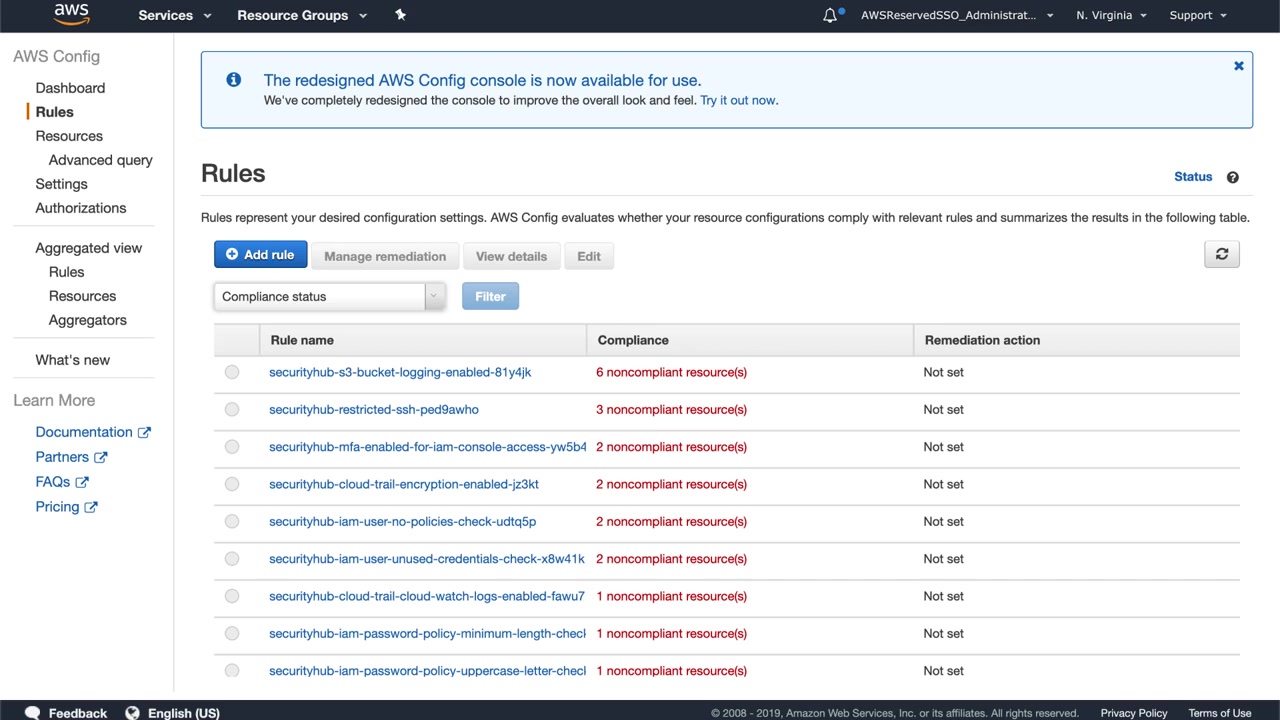Select the securityhub-s3-bucket-logging-enabled rule radio button
Screen dimensions: 1280x720
click(x=232, y=372)
